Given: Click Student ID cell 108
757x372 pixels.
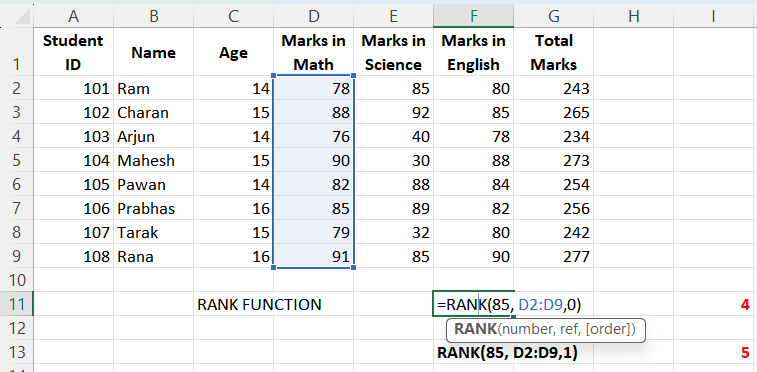Looking at the screenshot, I should 73,256.
